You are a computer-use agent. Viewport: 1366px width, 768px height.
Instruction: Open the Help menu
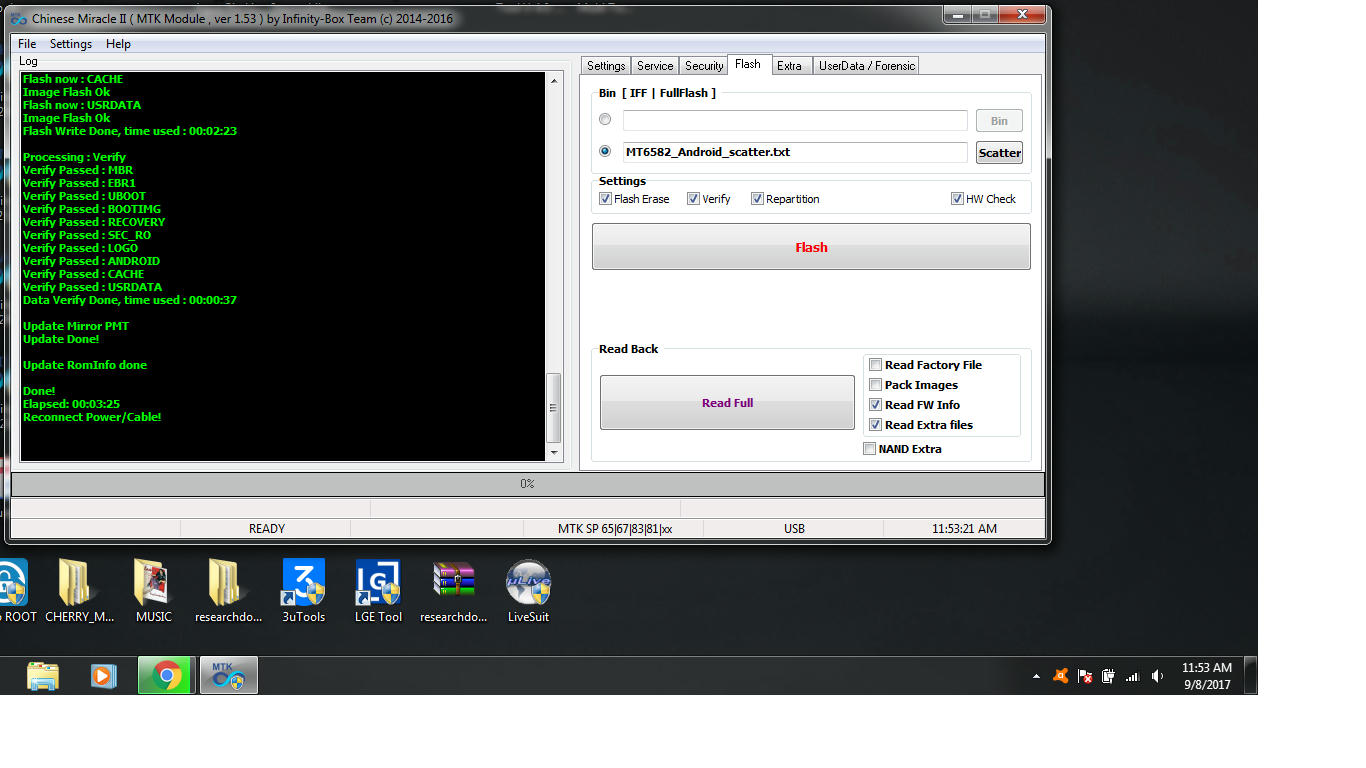coord(118,44)
